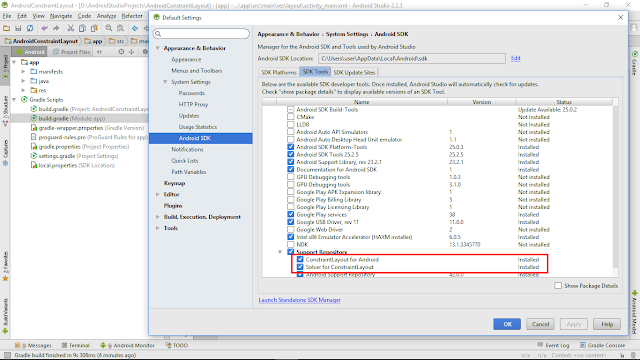This screenshot has width=640, height=360.
Task: Check the LLDB checkbox
Action: click(291, 124)
